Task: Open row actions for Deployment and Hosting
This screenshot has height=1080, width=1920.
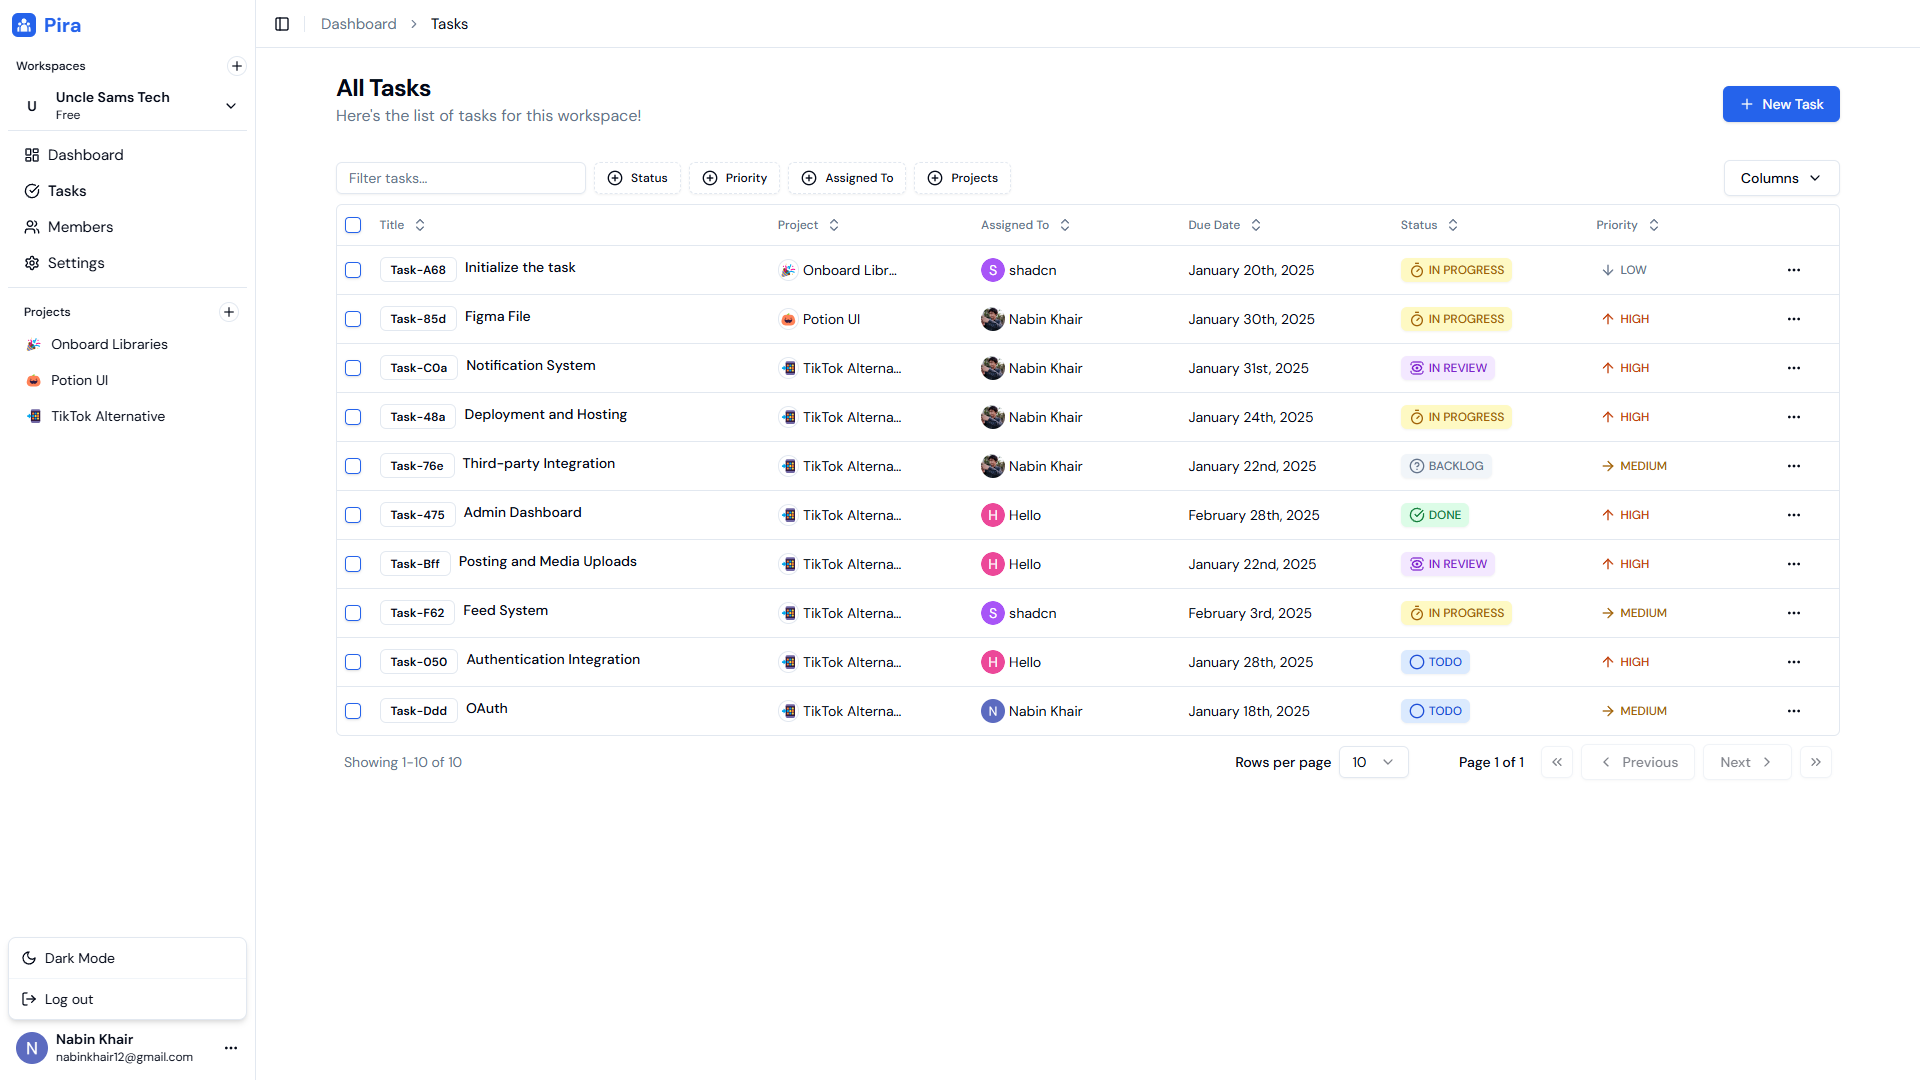Action: 1794,417
